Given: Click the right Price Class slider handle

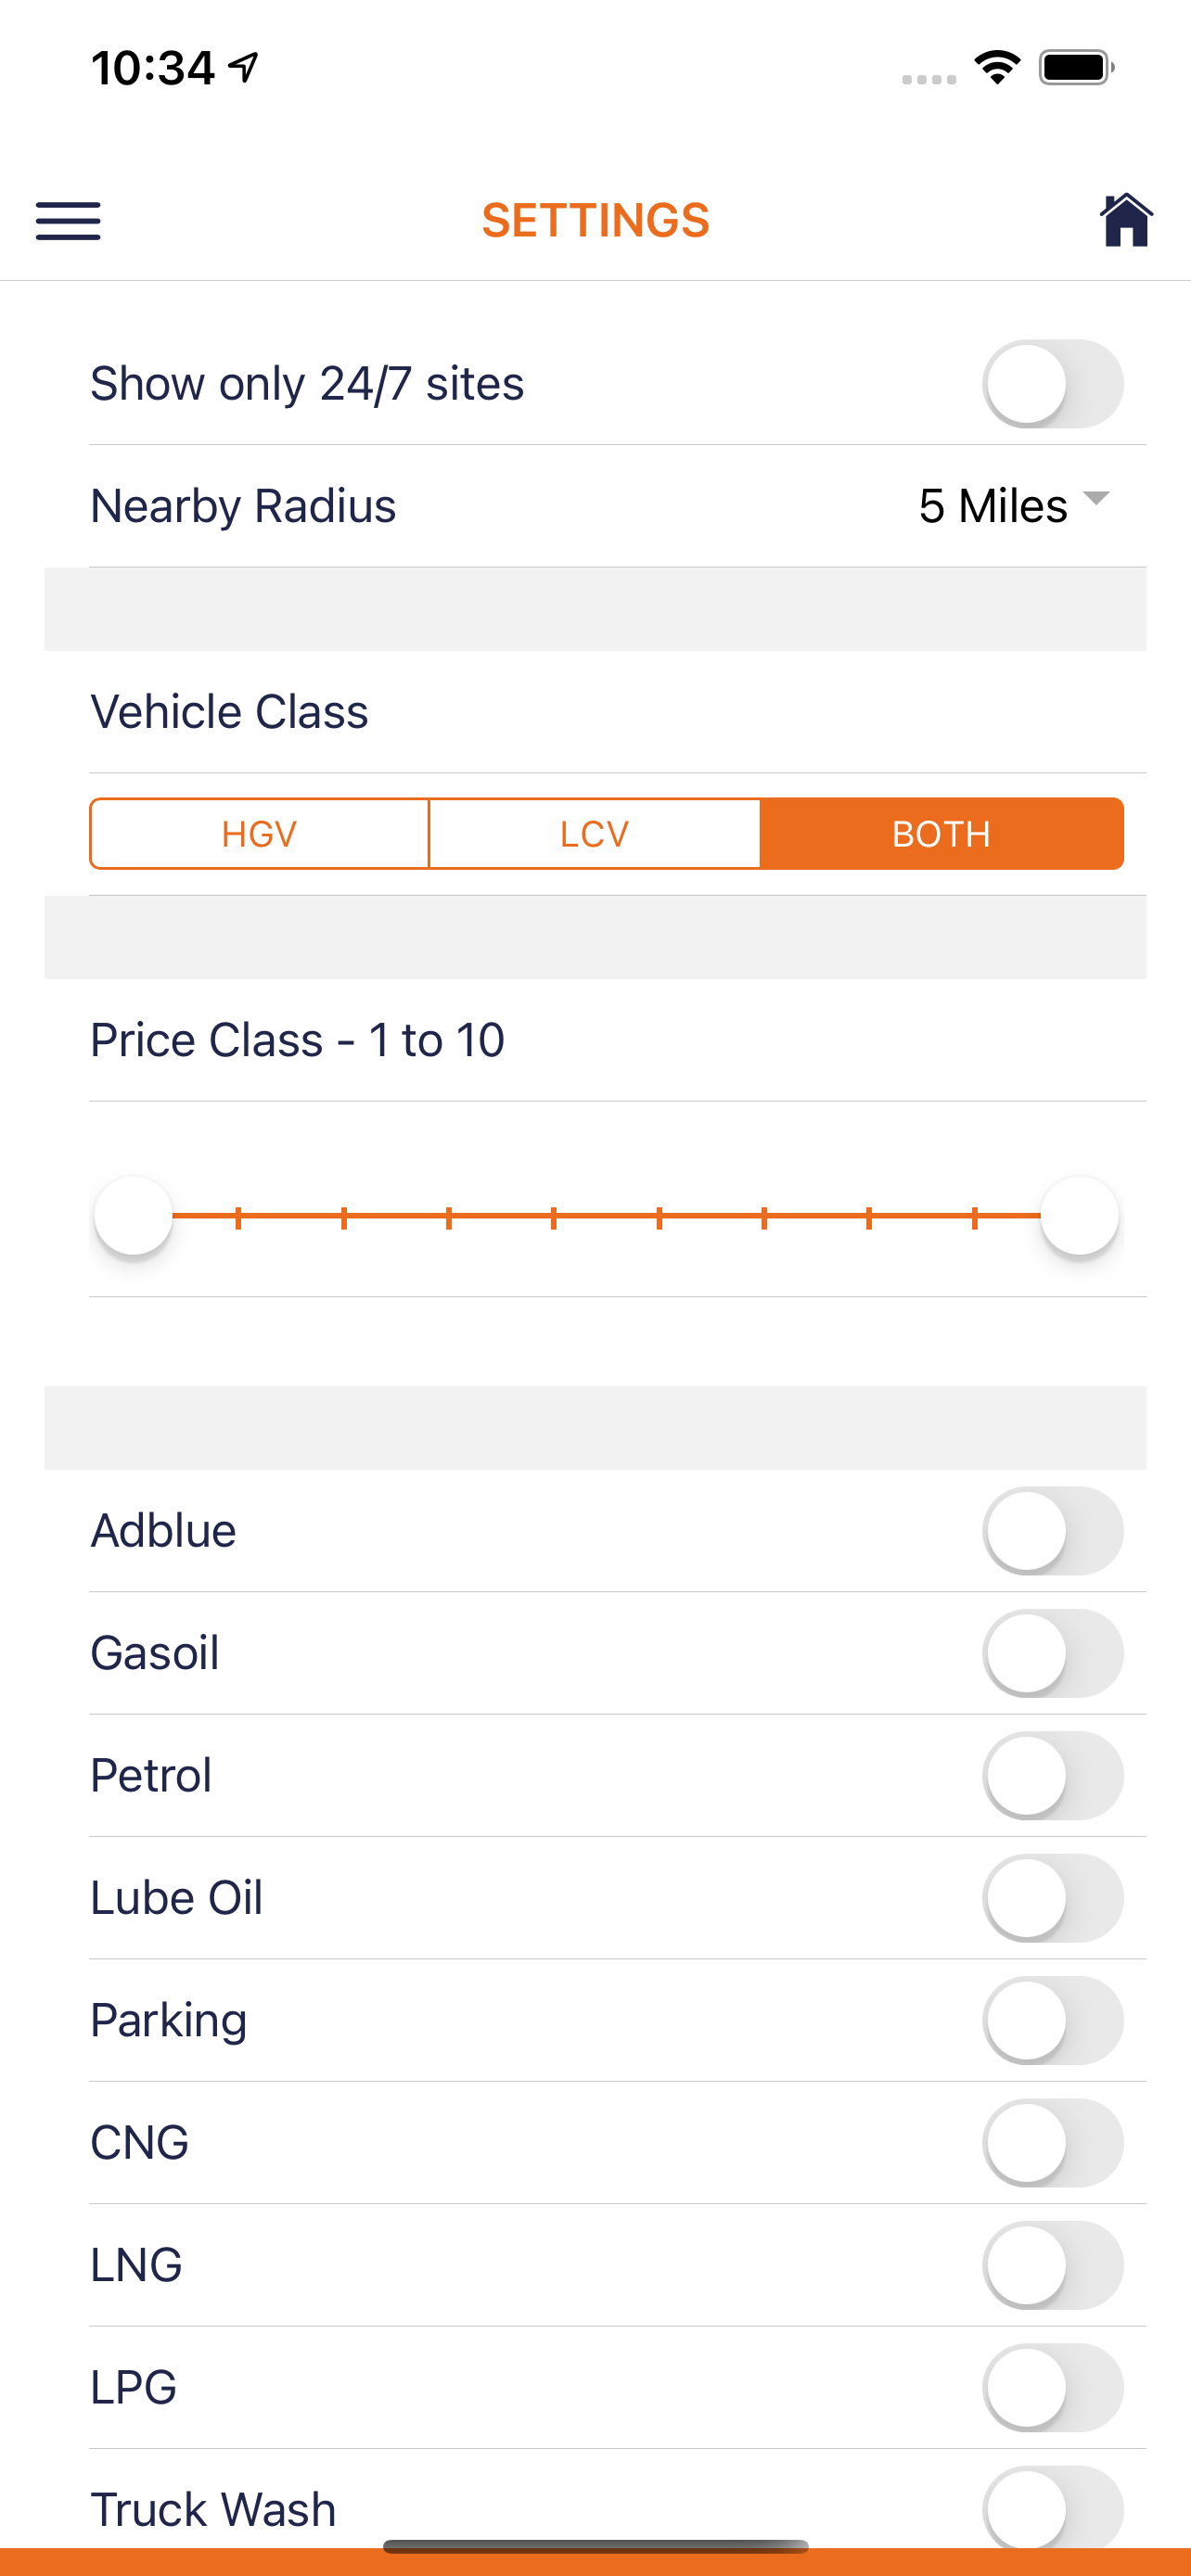Looking at the screenshot, I should point(1079,1216).
